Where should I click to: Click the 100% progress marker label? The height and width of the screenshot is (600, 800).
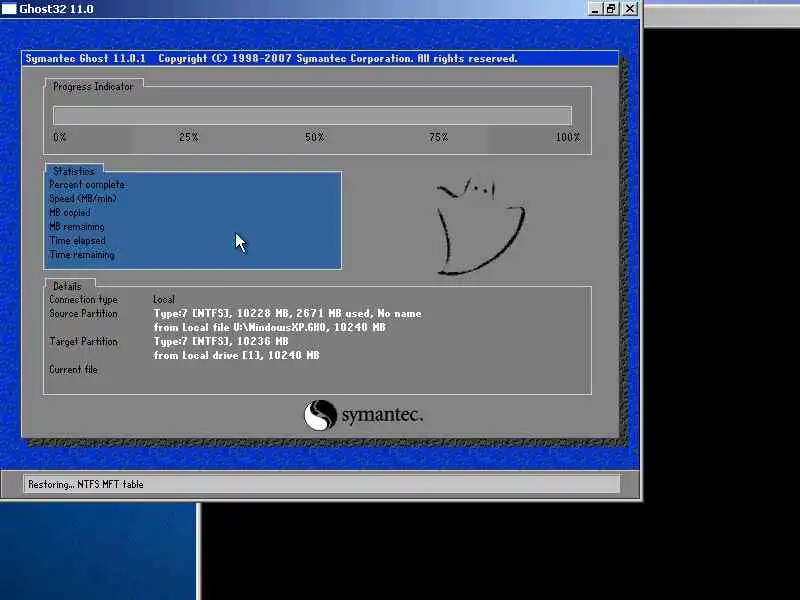[568, 137]
